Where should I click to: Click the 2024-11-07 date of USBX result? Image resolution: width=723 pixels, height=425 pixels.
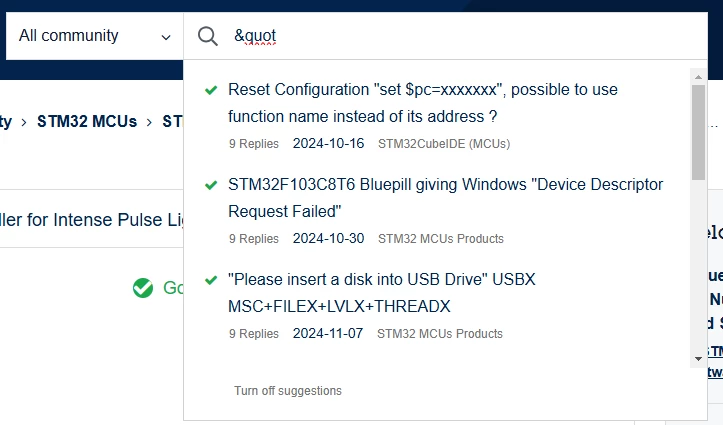(x=328, y=333)
